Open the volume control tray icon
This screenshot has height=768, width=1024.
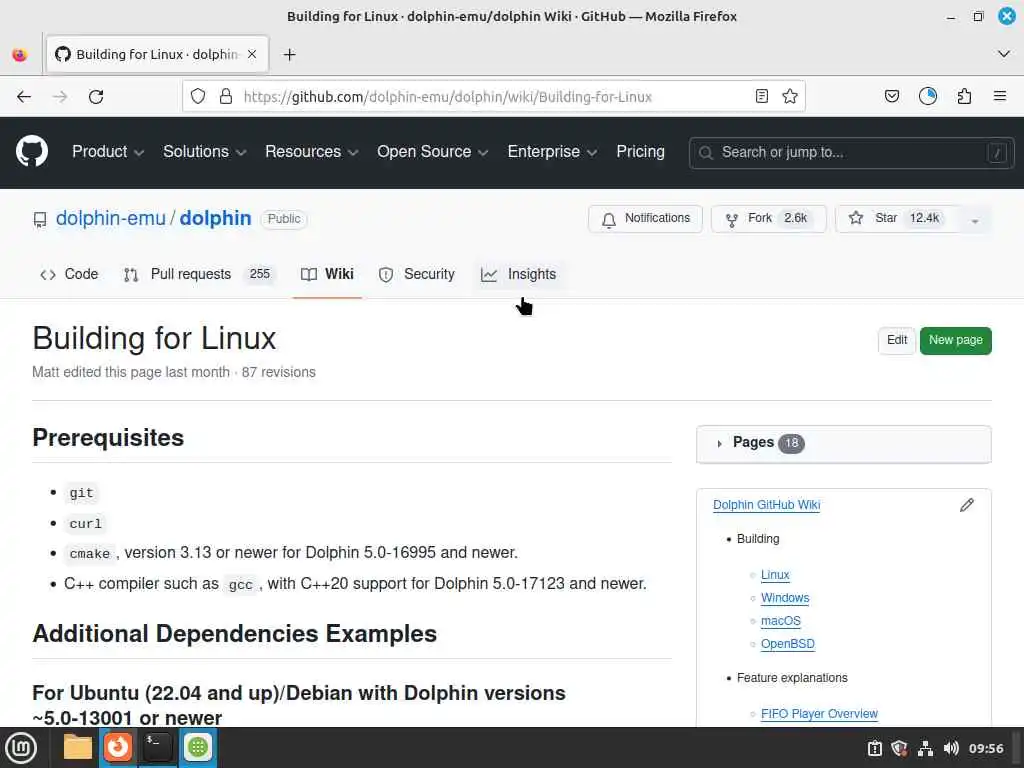pos(951,748)
